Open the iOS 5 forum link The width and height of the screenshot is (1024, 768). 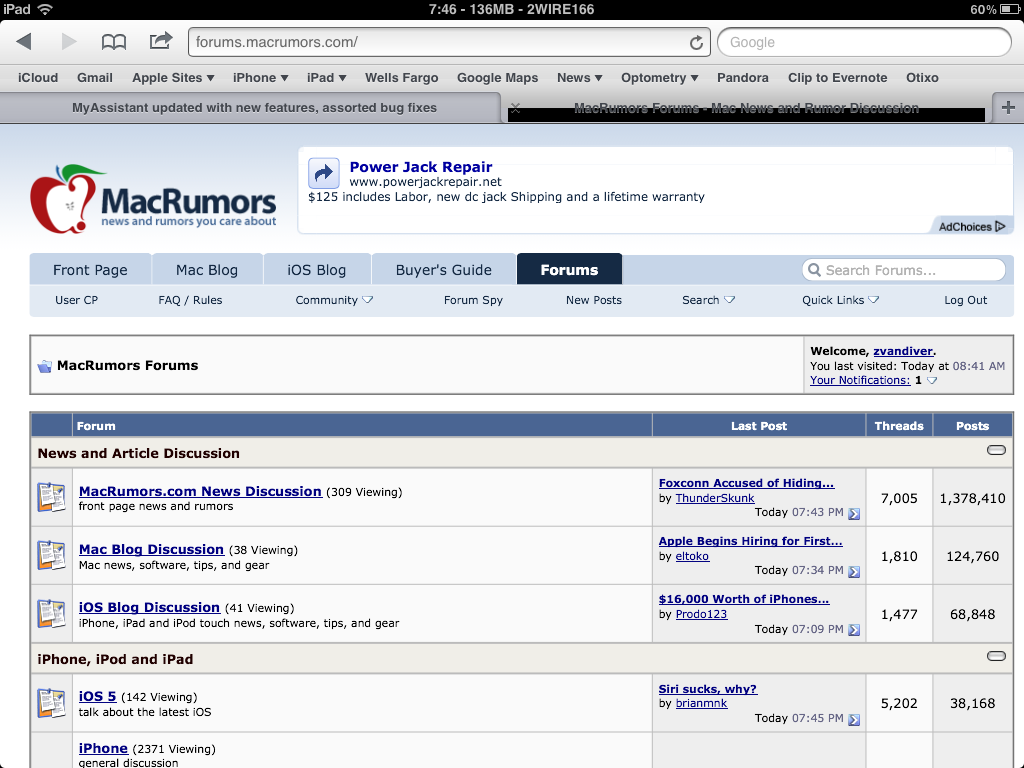tap(97, 696)
